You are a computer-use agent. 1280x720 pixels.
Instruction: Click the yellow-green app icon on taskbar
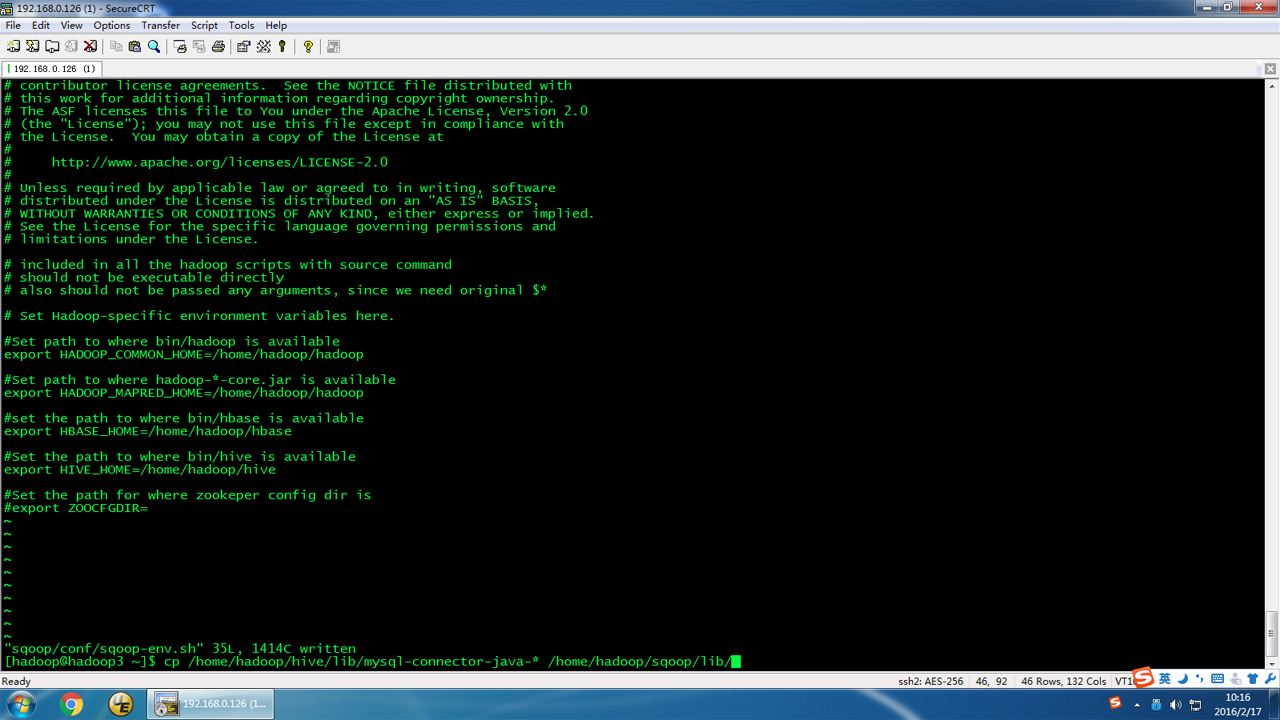point(122,704)
